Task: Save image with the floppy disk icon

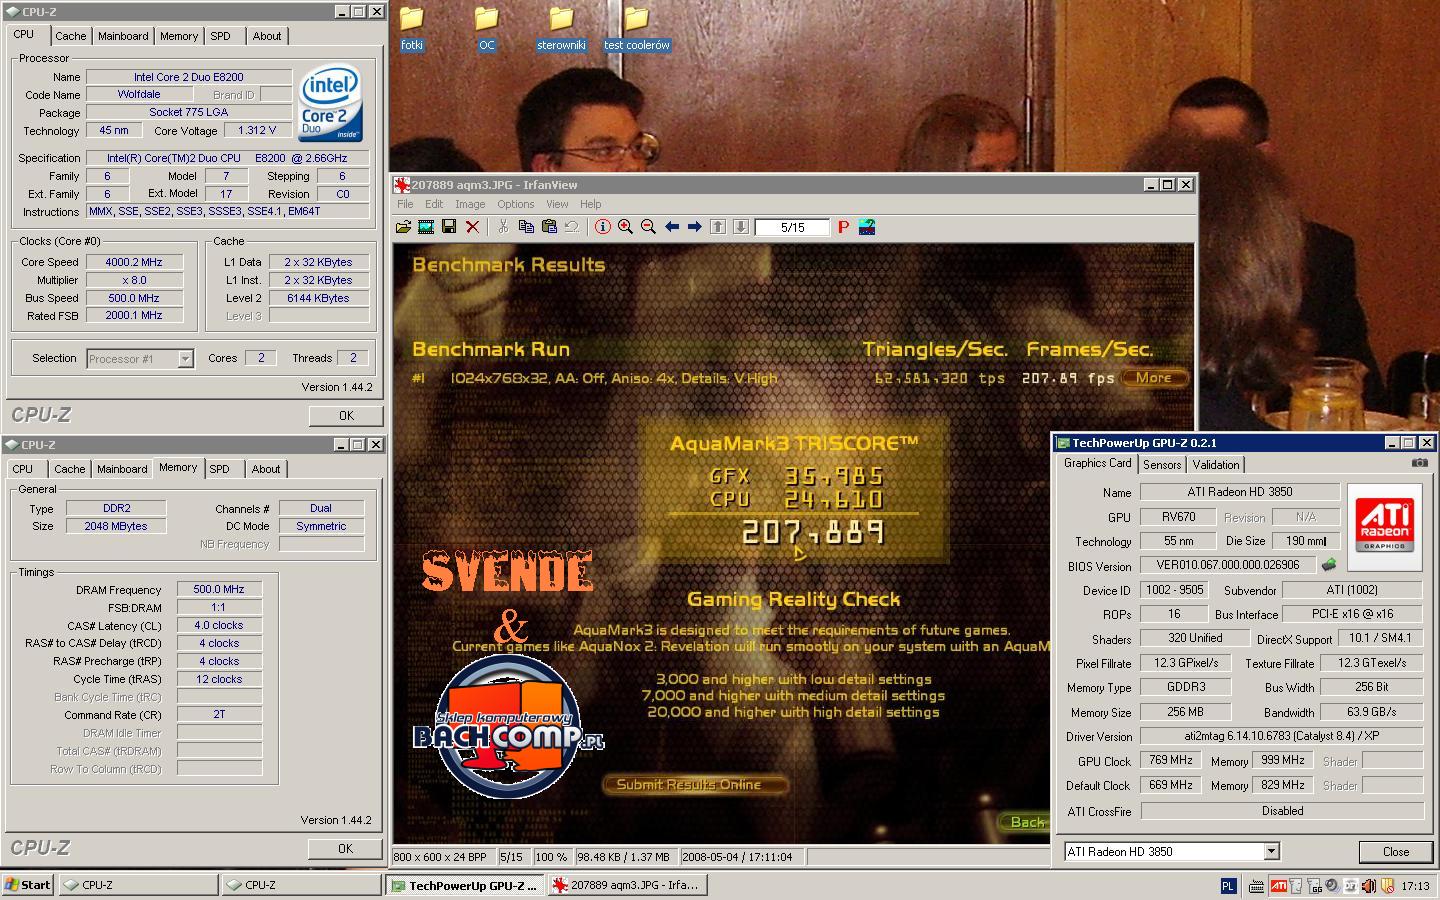Action: 449,227
